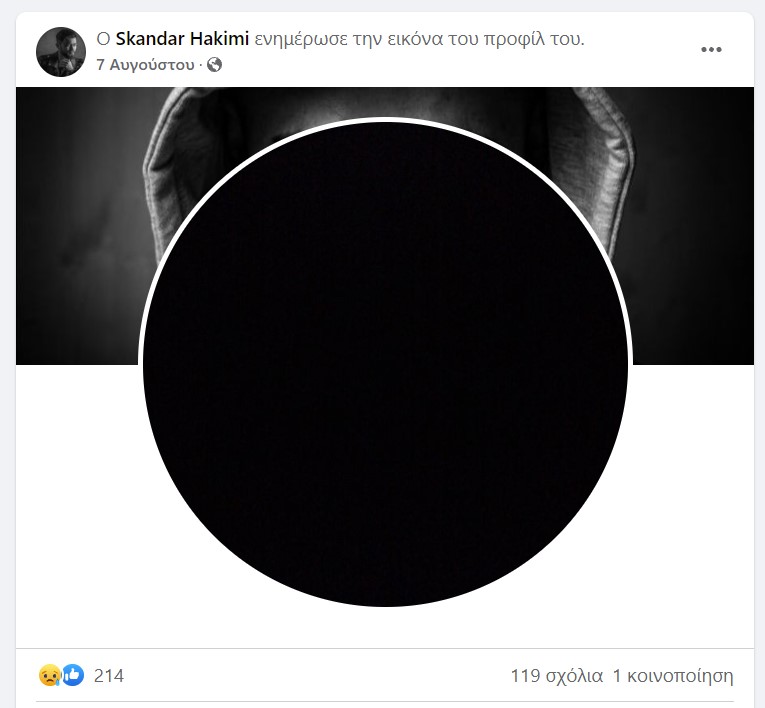765x708 pixels.
Task: View the 1 κοινοποίηση share list
Action: coord(673,676)
